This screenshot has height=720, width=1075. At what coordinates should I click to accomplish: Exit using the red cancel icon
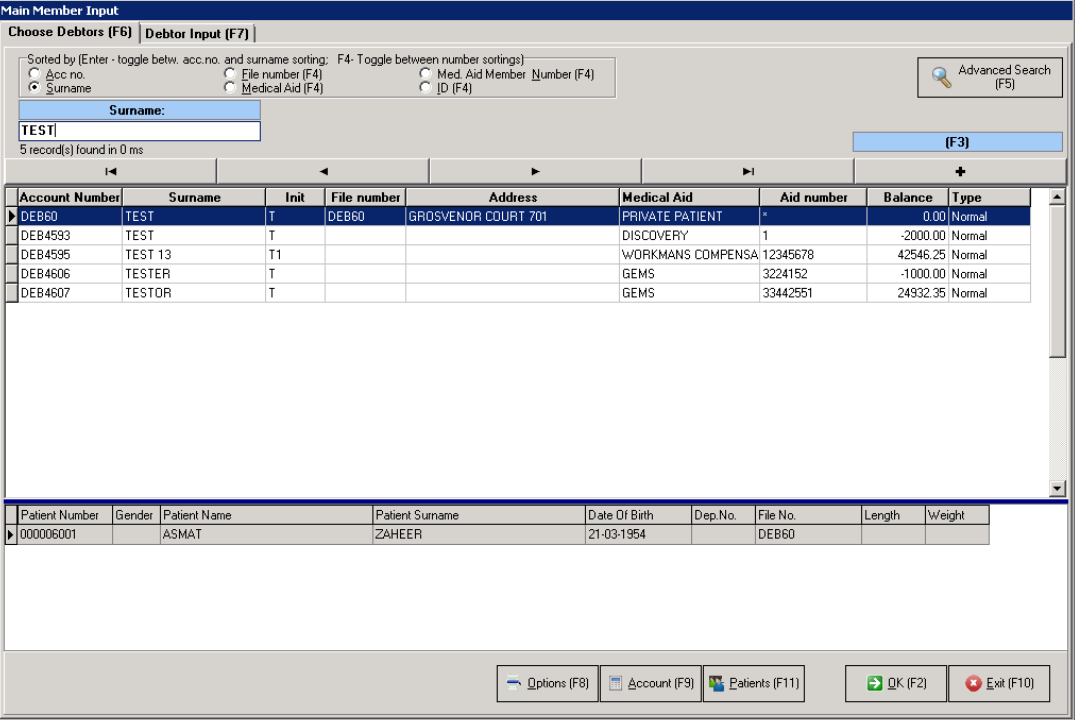point(971,684)
